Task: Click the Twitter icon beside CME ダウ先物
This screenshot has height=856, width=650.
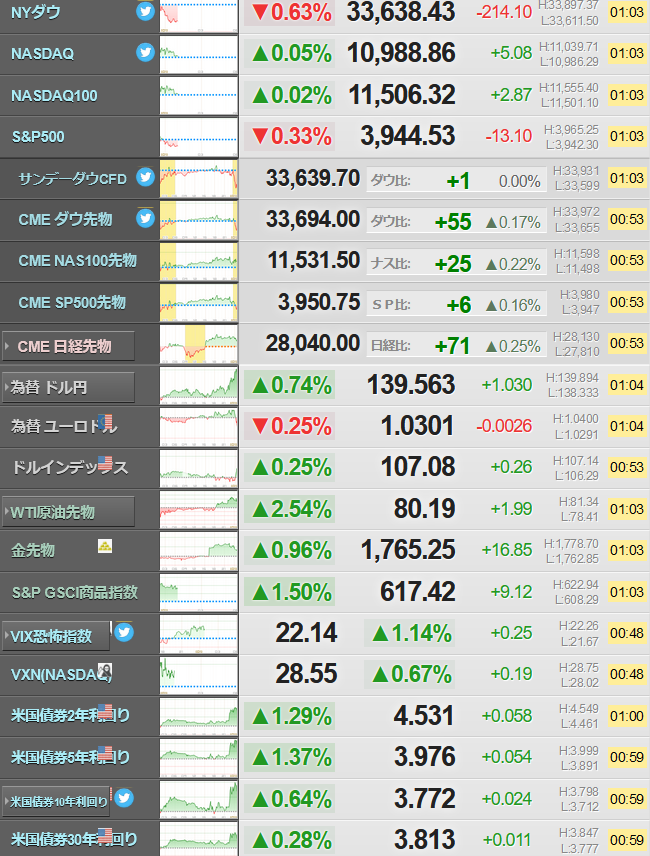Action: click(145, 218)
